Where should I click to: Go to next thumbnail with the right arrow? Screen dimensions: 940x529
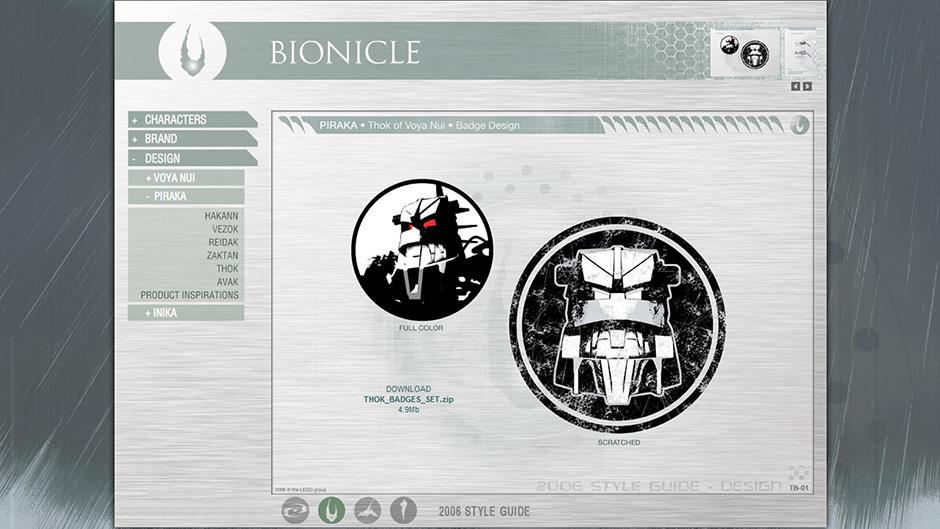pos(807,86)
